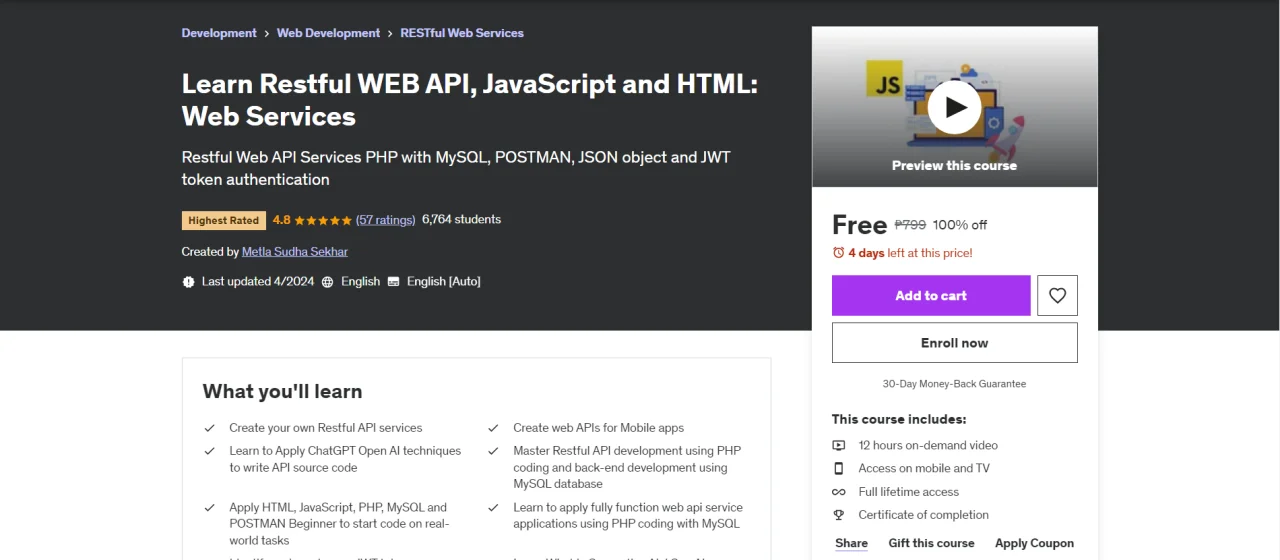Click the star rating icons
1280x560 pixels.
pos(322,220)
